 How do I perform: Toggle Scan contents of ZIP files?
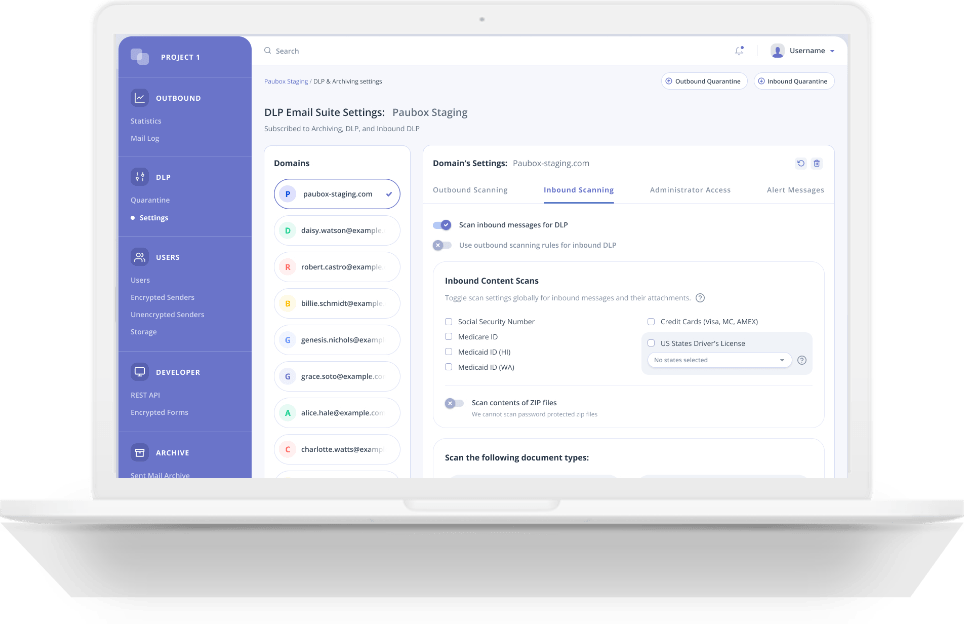(454, 403)
